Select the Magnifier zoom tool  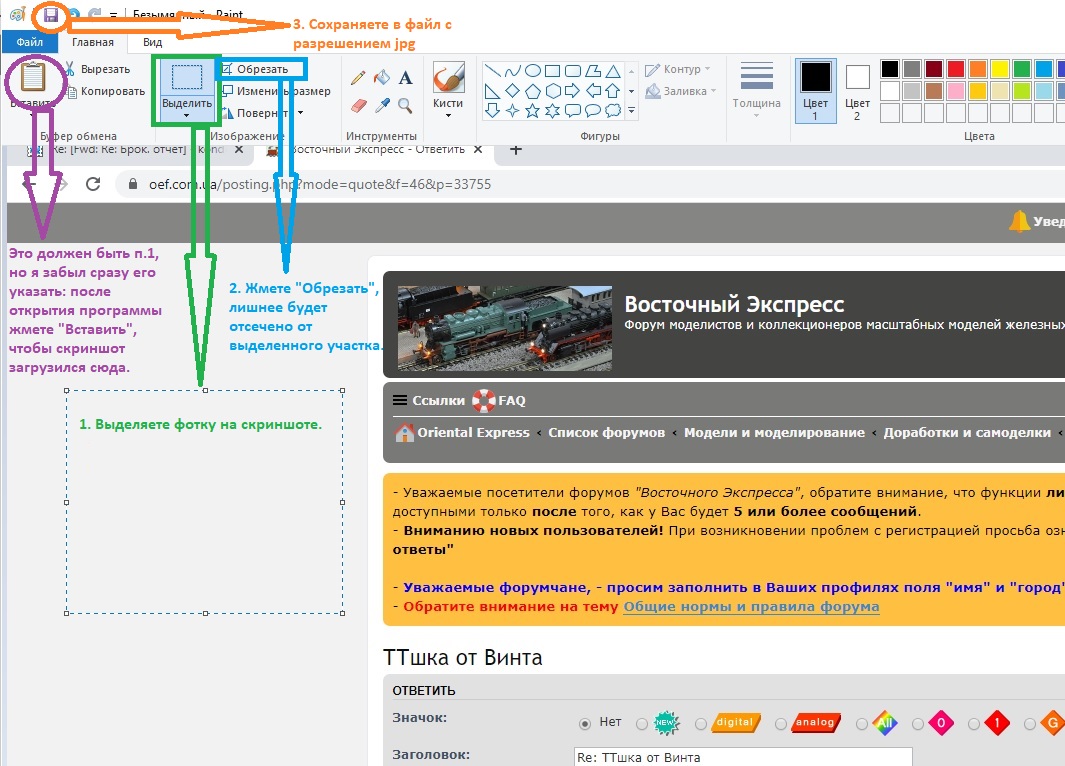tap(405, 105)
